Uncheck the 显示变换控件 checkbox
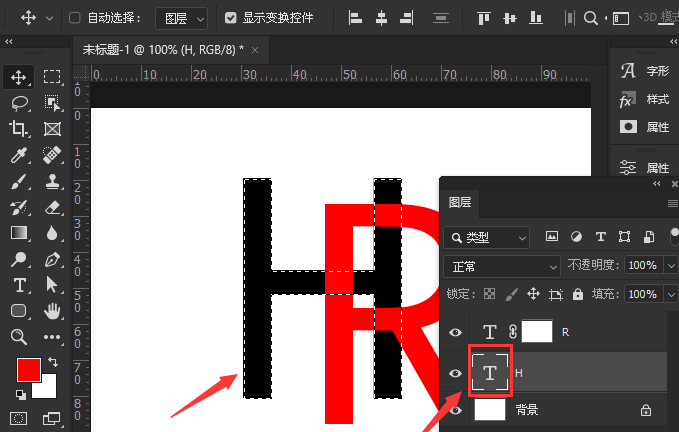 [231, 18]
